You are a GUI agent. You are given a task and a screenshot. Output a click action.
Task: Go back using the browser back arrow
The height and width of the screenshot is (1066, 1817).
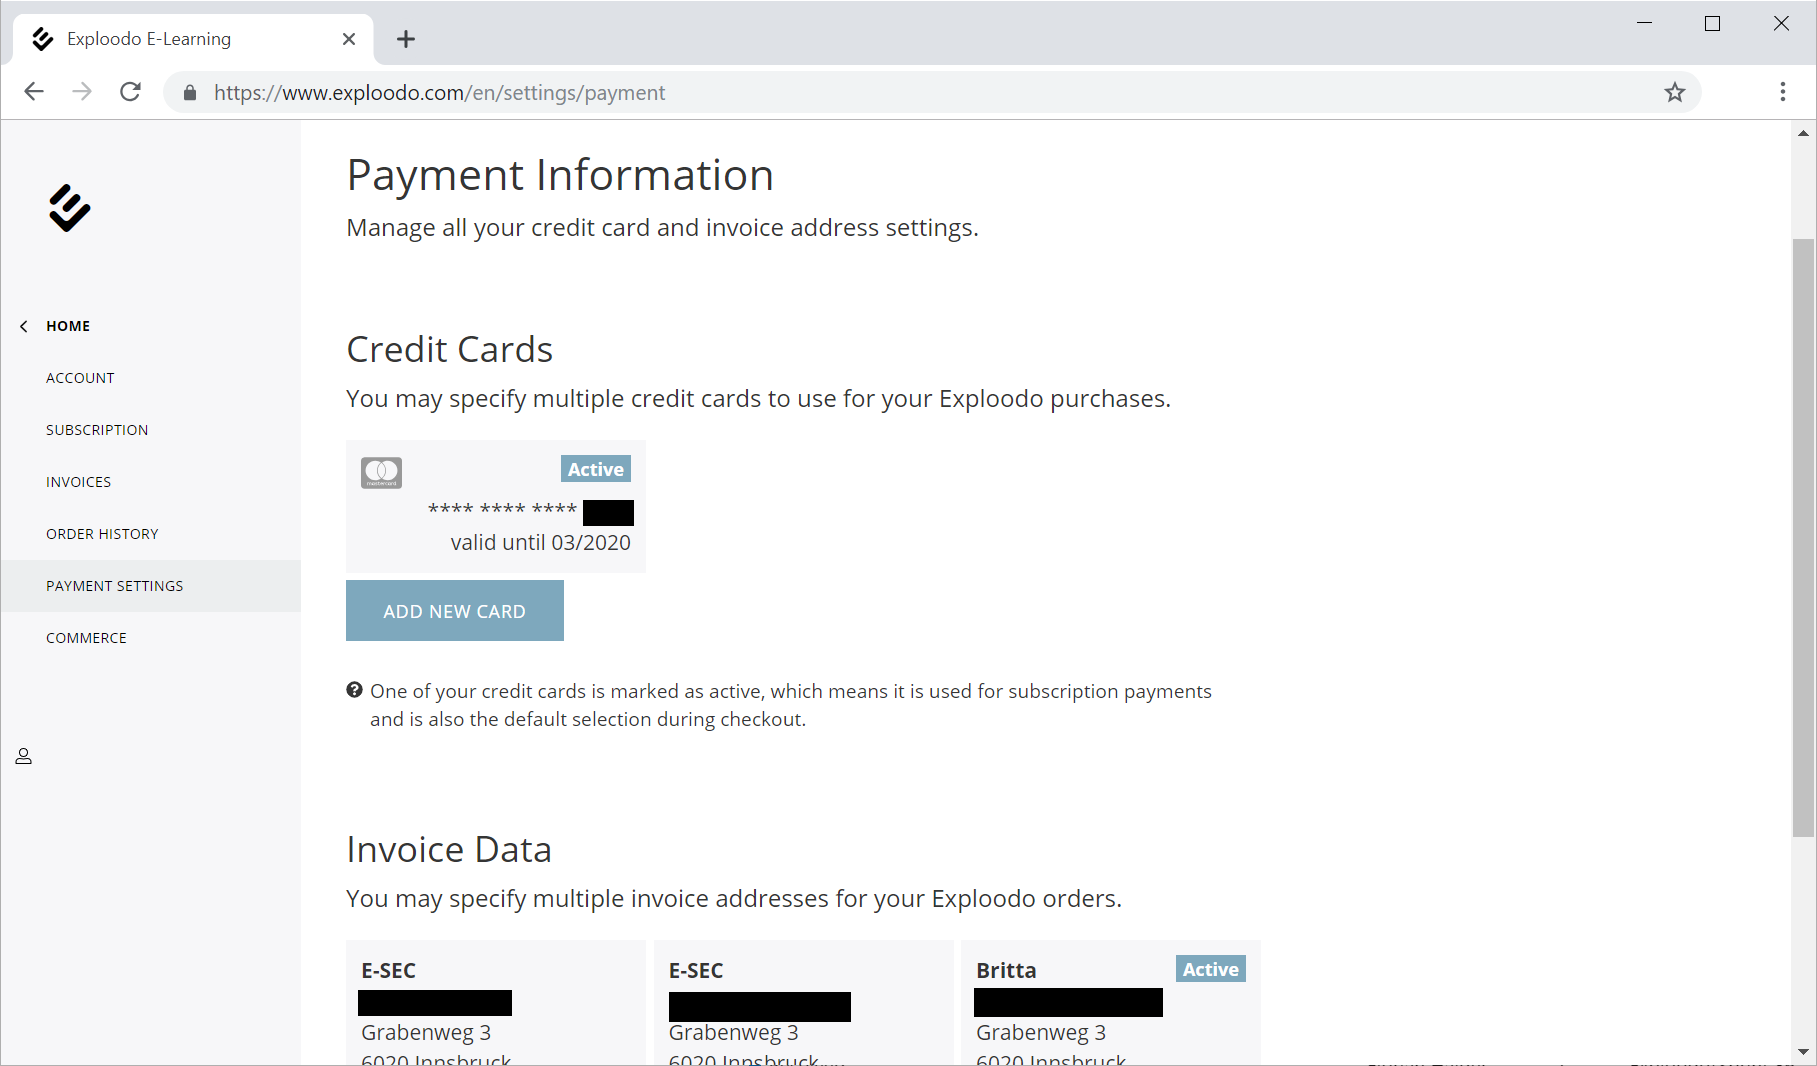point(34,92)
